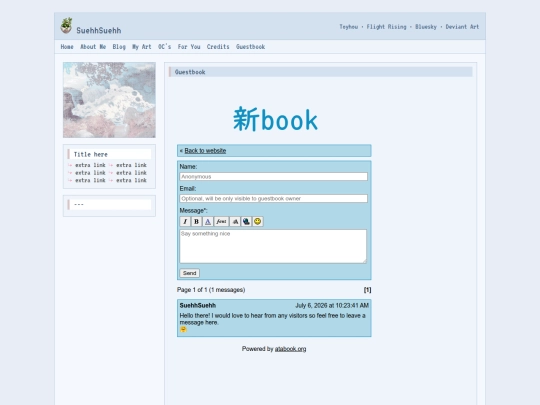Click the message timestamp July 6, 2026

point(332,305)
